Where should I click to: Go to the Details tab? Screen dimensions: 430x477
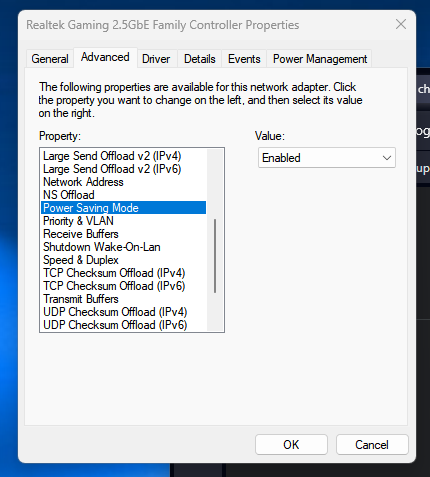tap(200, 59)
